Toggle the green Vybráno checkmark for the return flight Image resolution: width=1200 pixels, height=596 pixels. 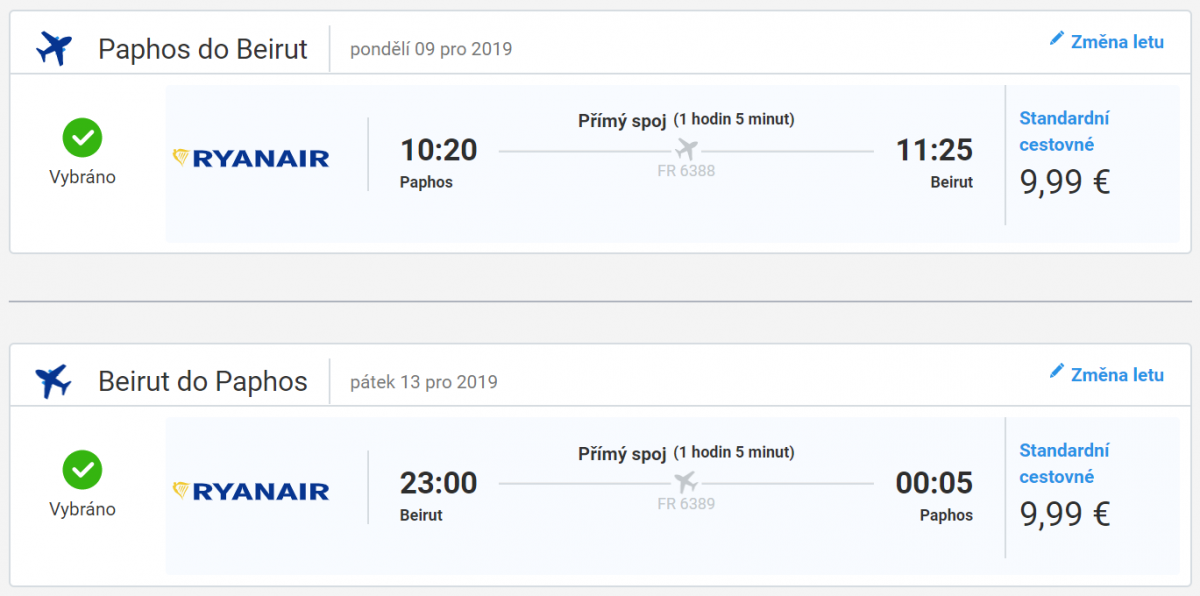pos(82,470)
